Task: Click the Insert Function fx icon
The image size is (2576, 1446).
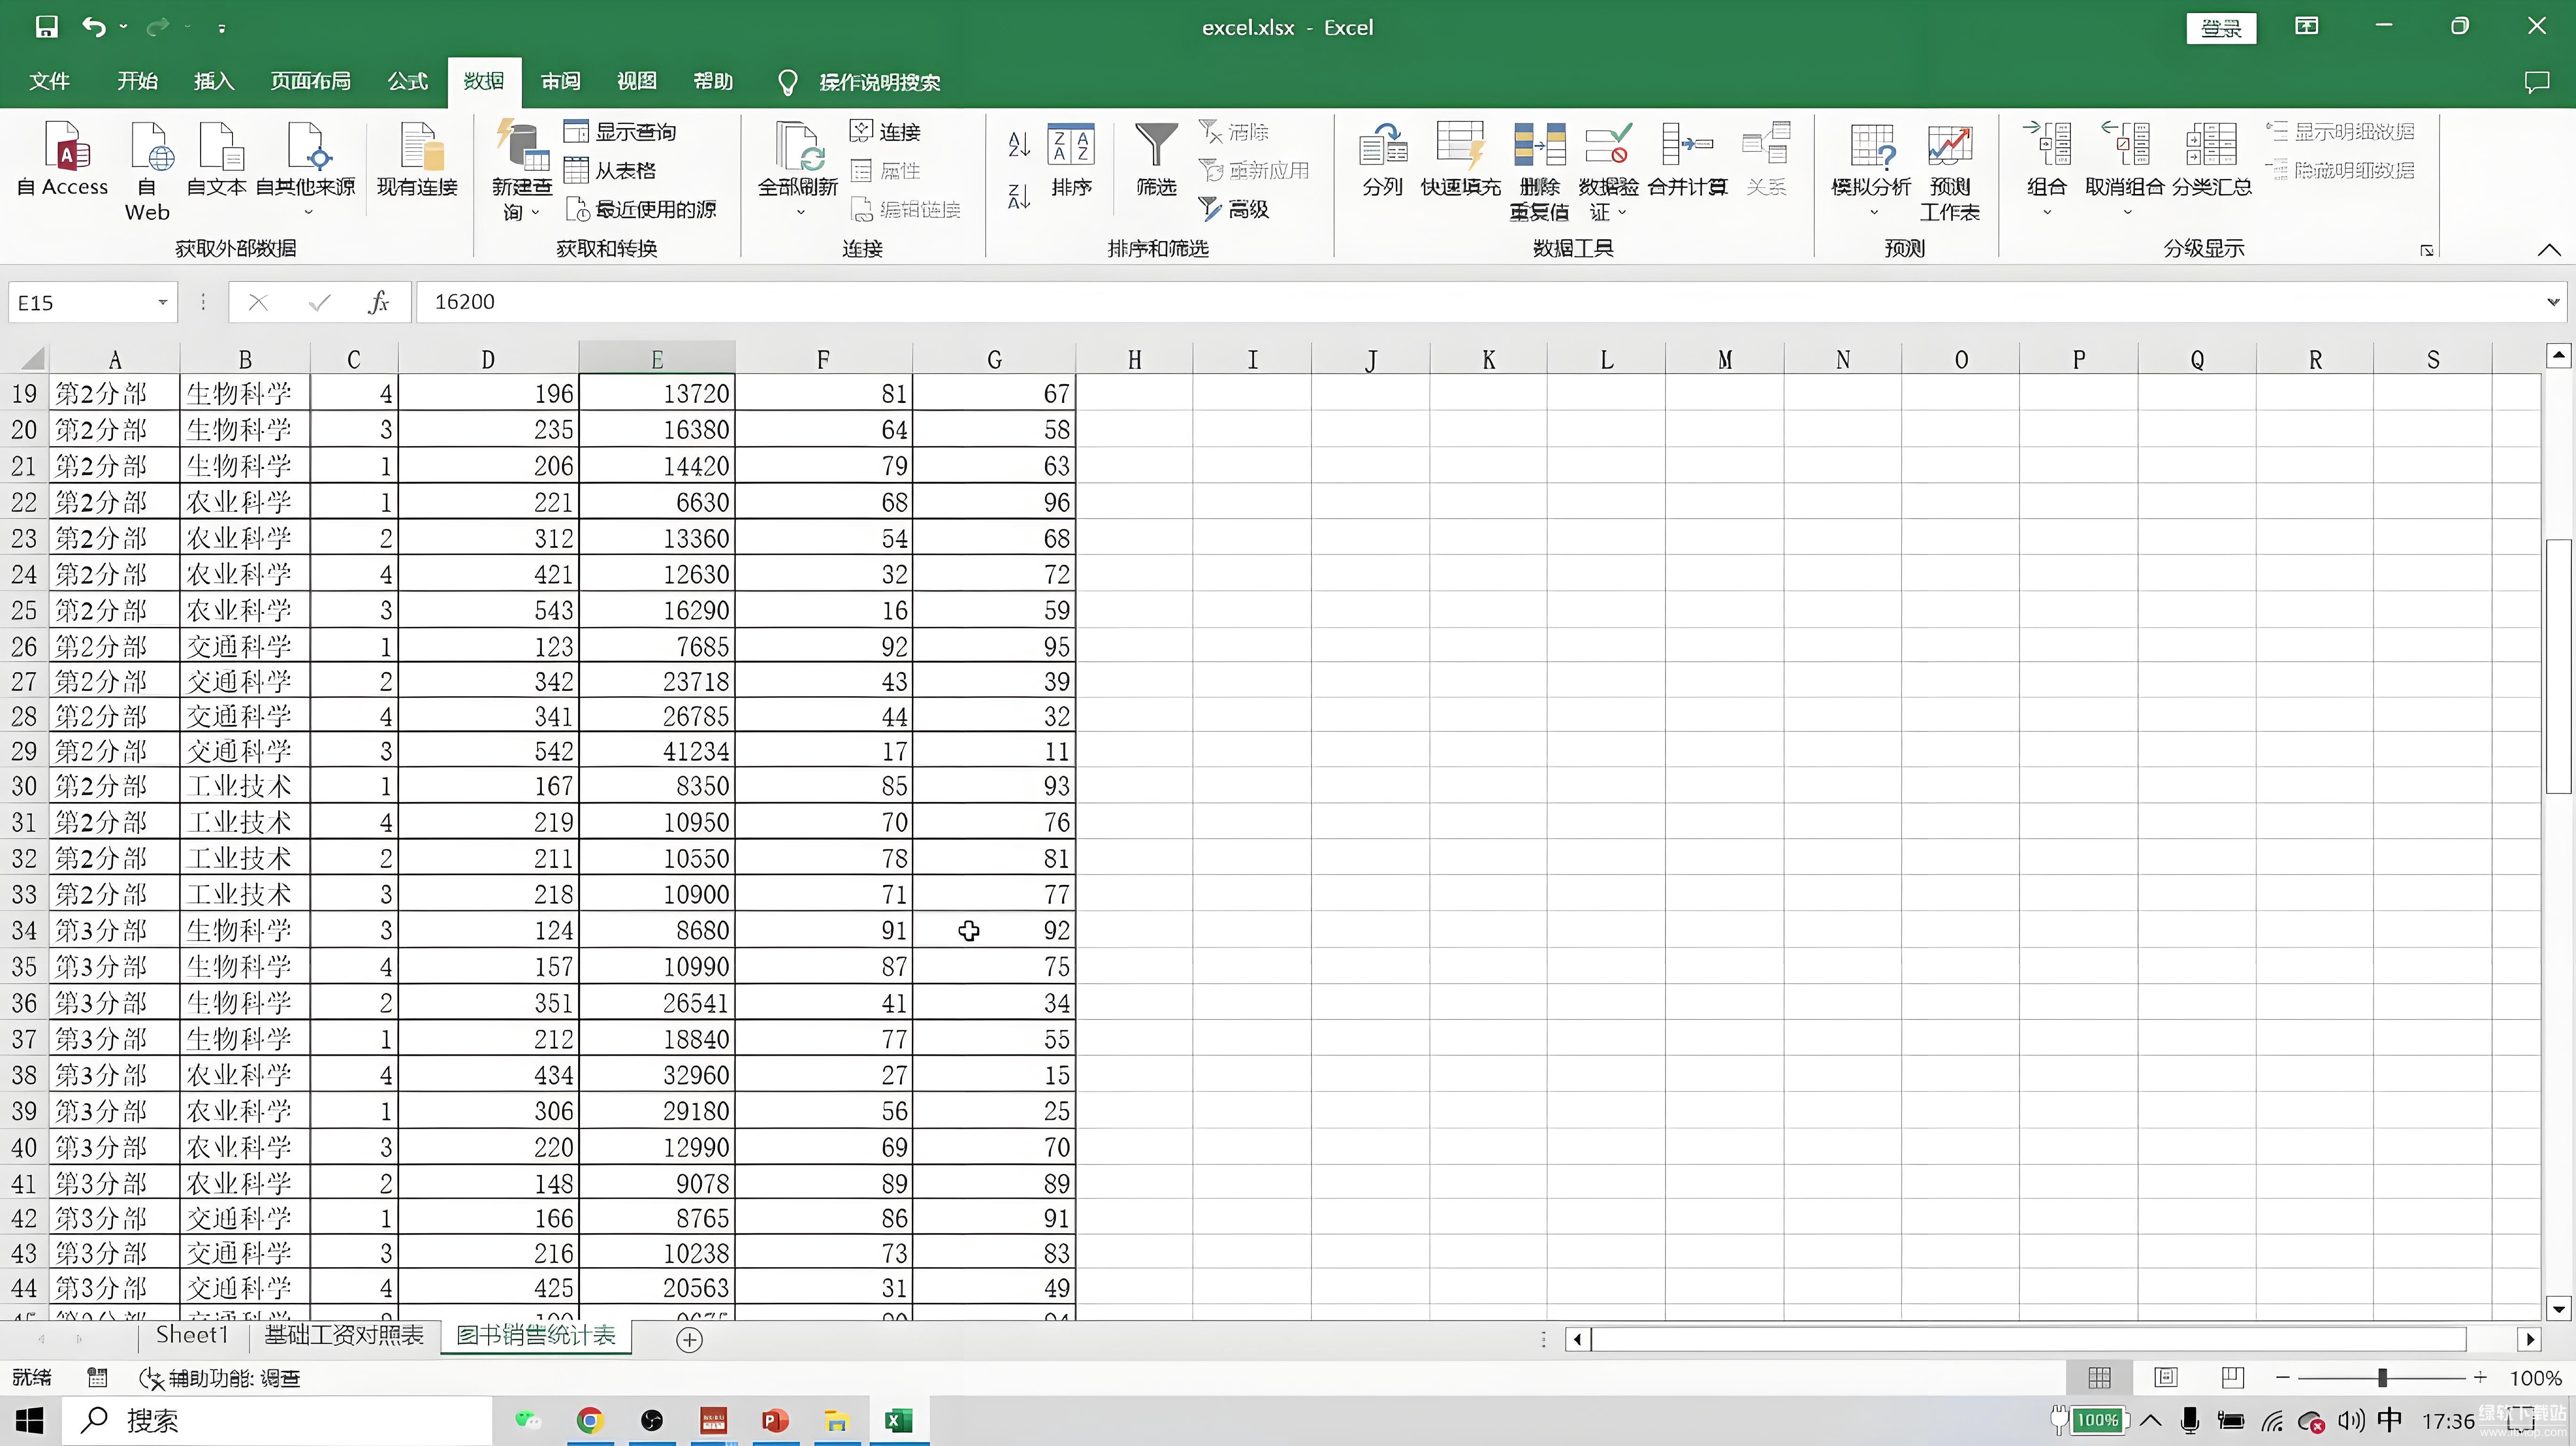Action: click(x=378, y=302)
